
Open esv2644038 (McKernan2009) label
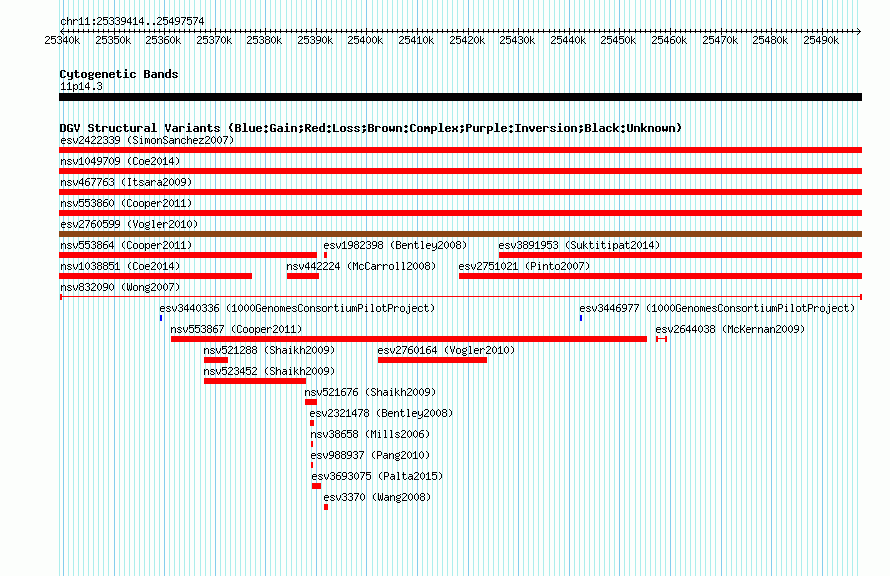coord(730,329)
